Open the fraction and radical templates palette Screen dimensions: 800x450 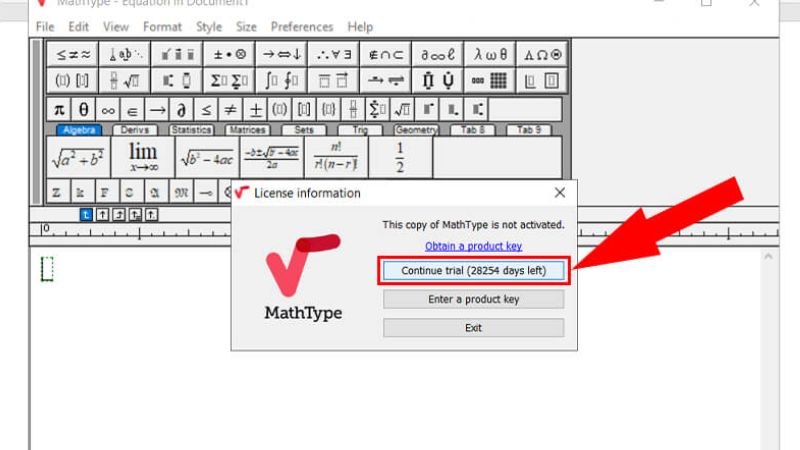point(127,81)
